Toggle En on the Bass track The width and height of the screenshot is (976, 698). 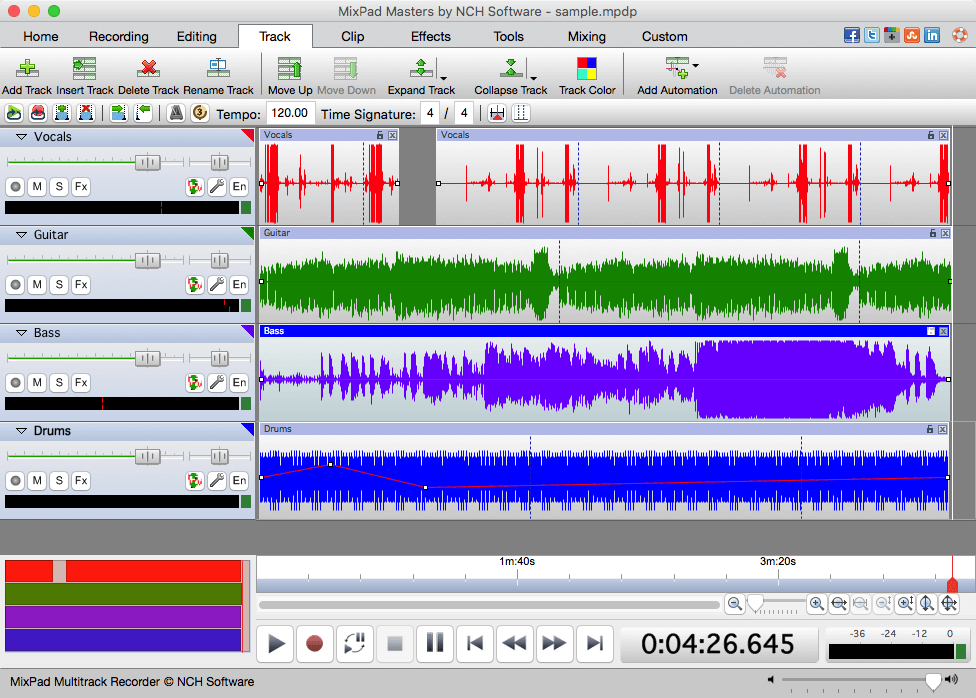click(x=239, y=382)
